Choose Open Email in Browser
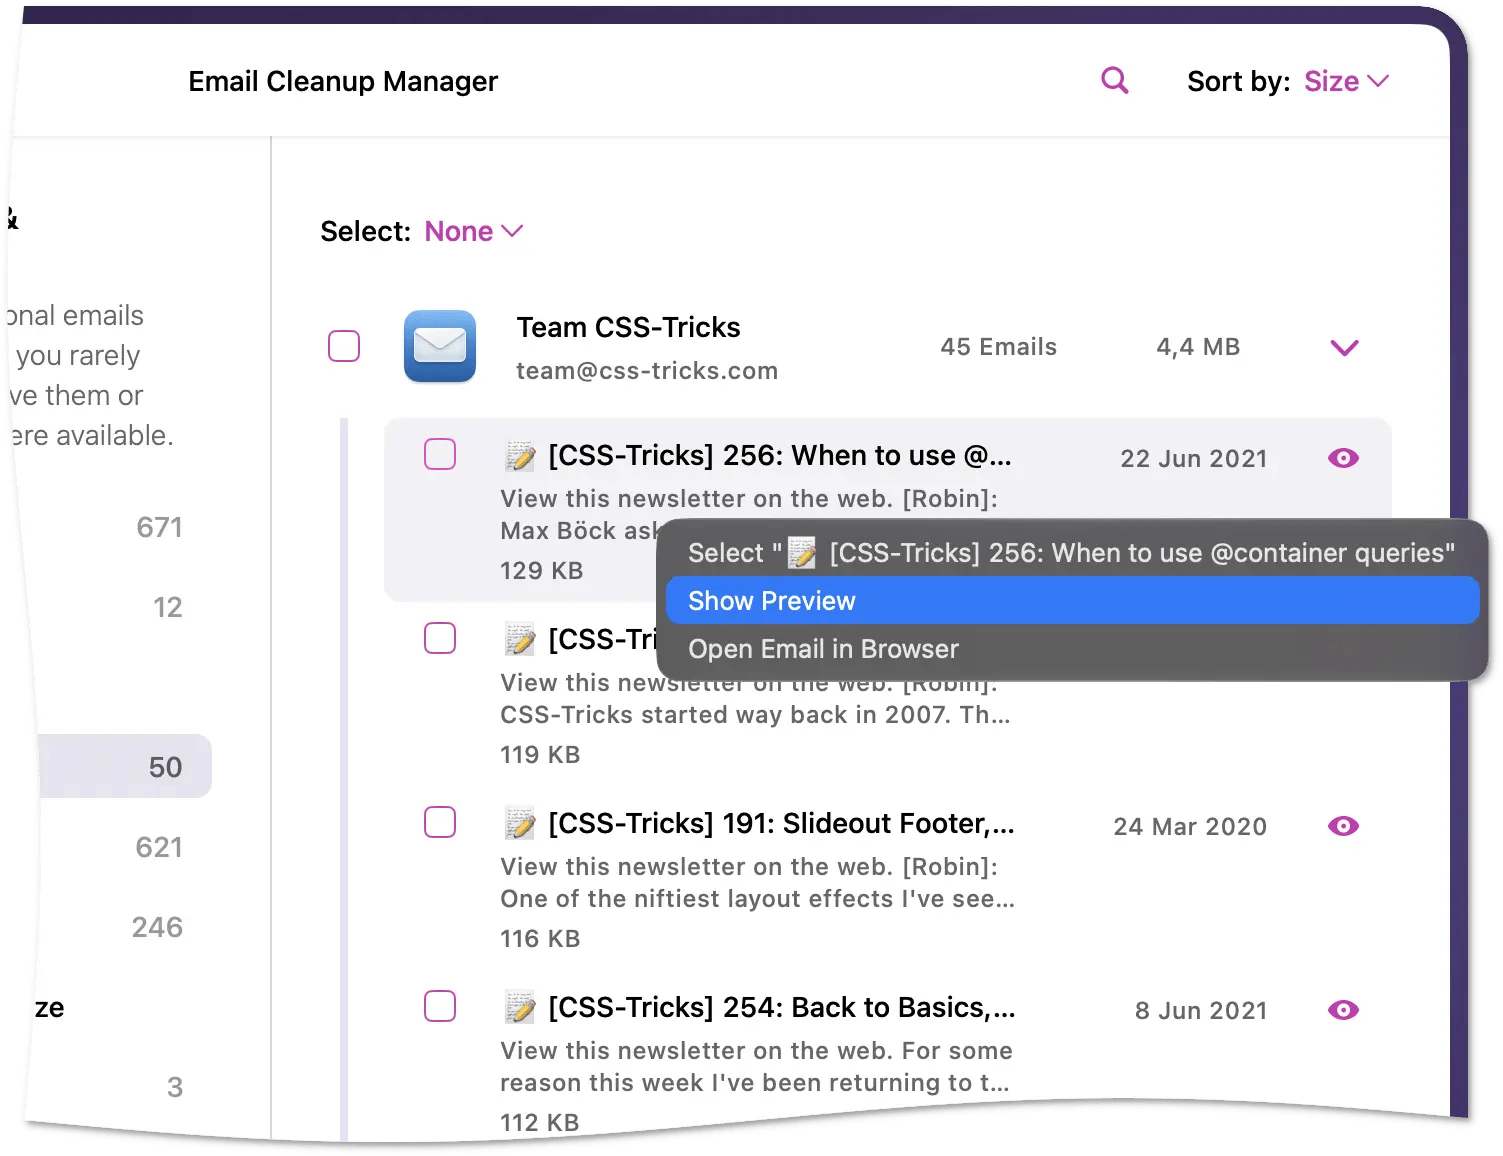The width and height of the screenshot is (1503, 1156). click(1072, 649)
